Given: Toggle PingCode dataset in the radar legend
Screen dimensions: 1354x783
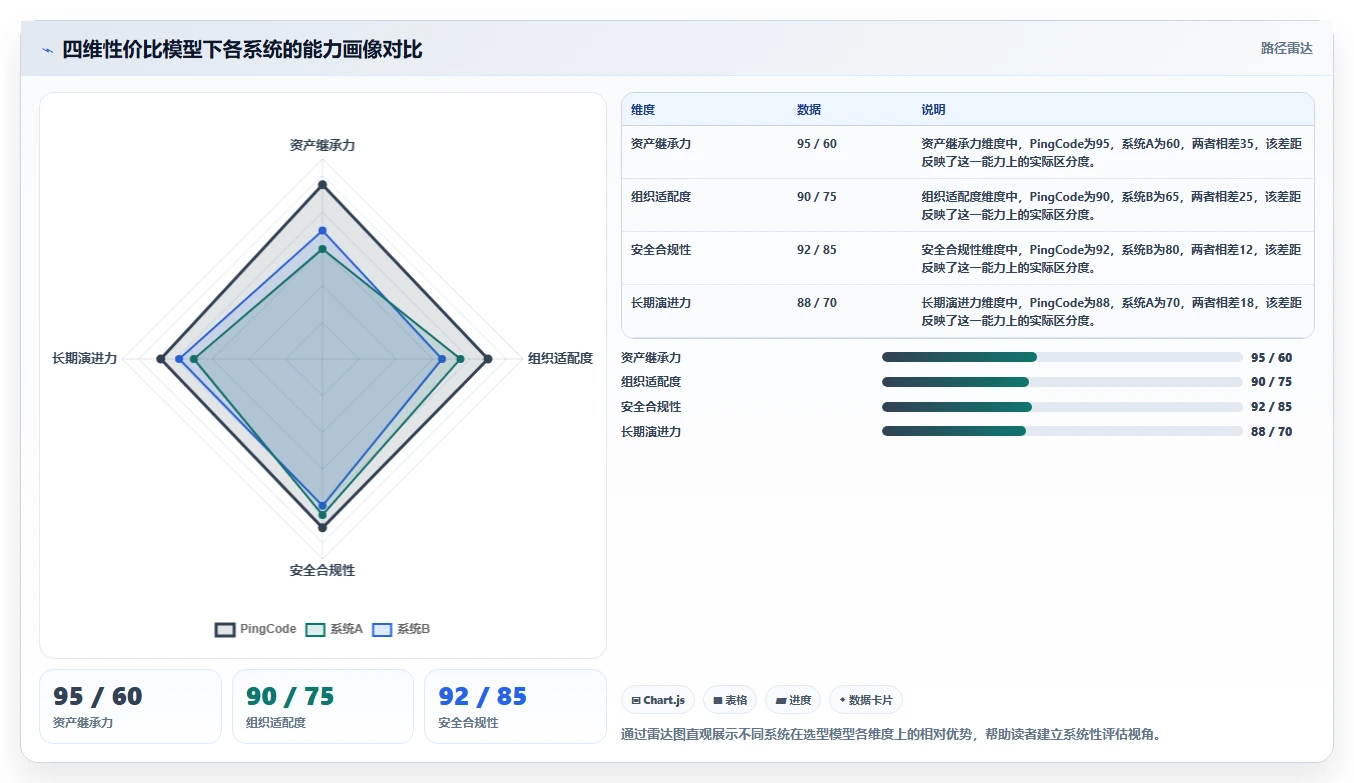Looking at the screenshot, I should (256, 629).
